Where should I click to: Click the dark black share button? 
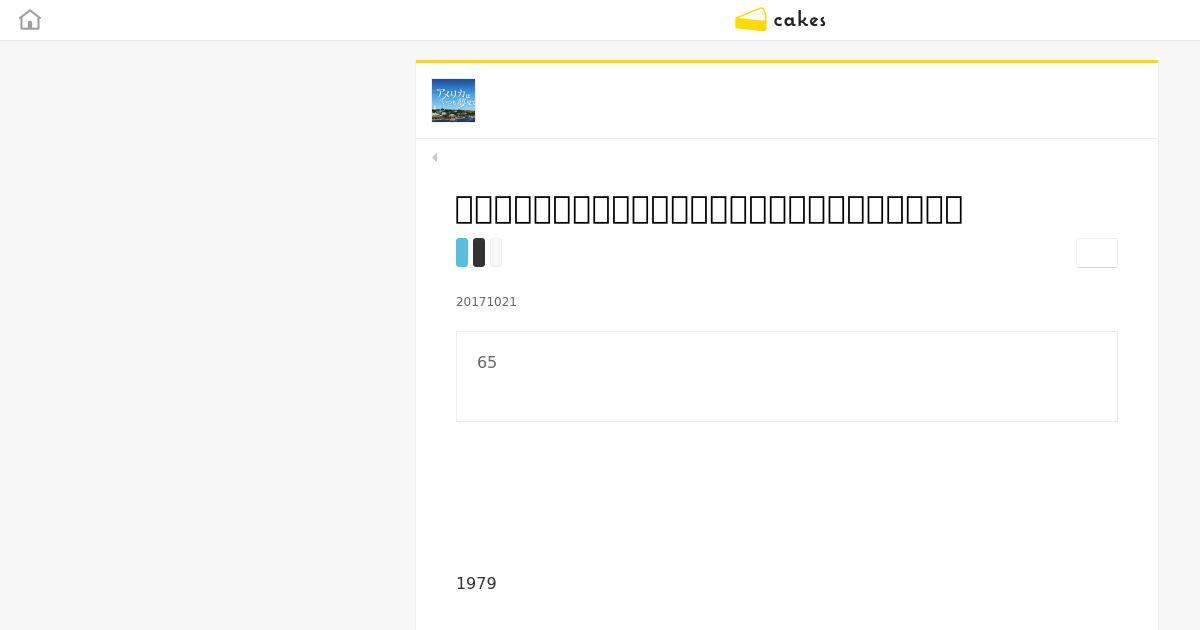479,252
